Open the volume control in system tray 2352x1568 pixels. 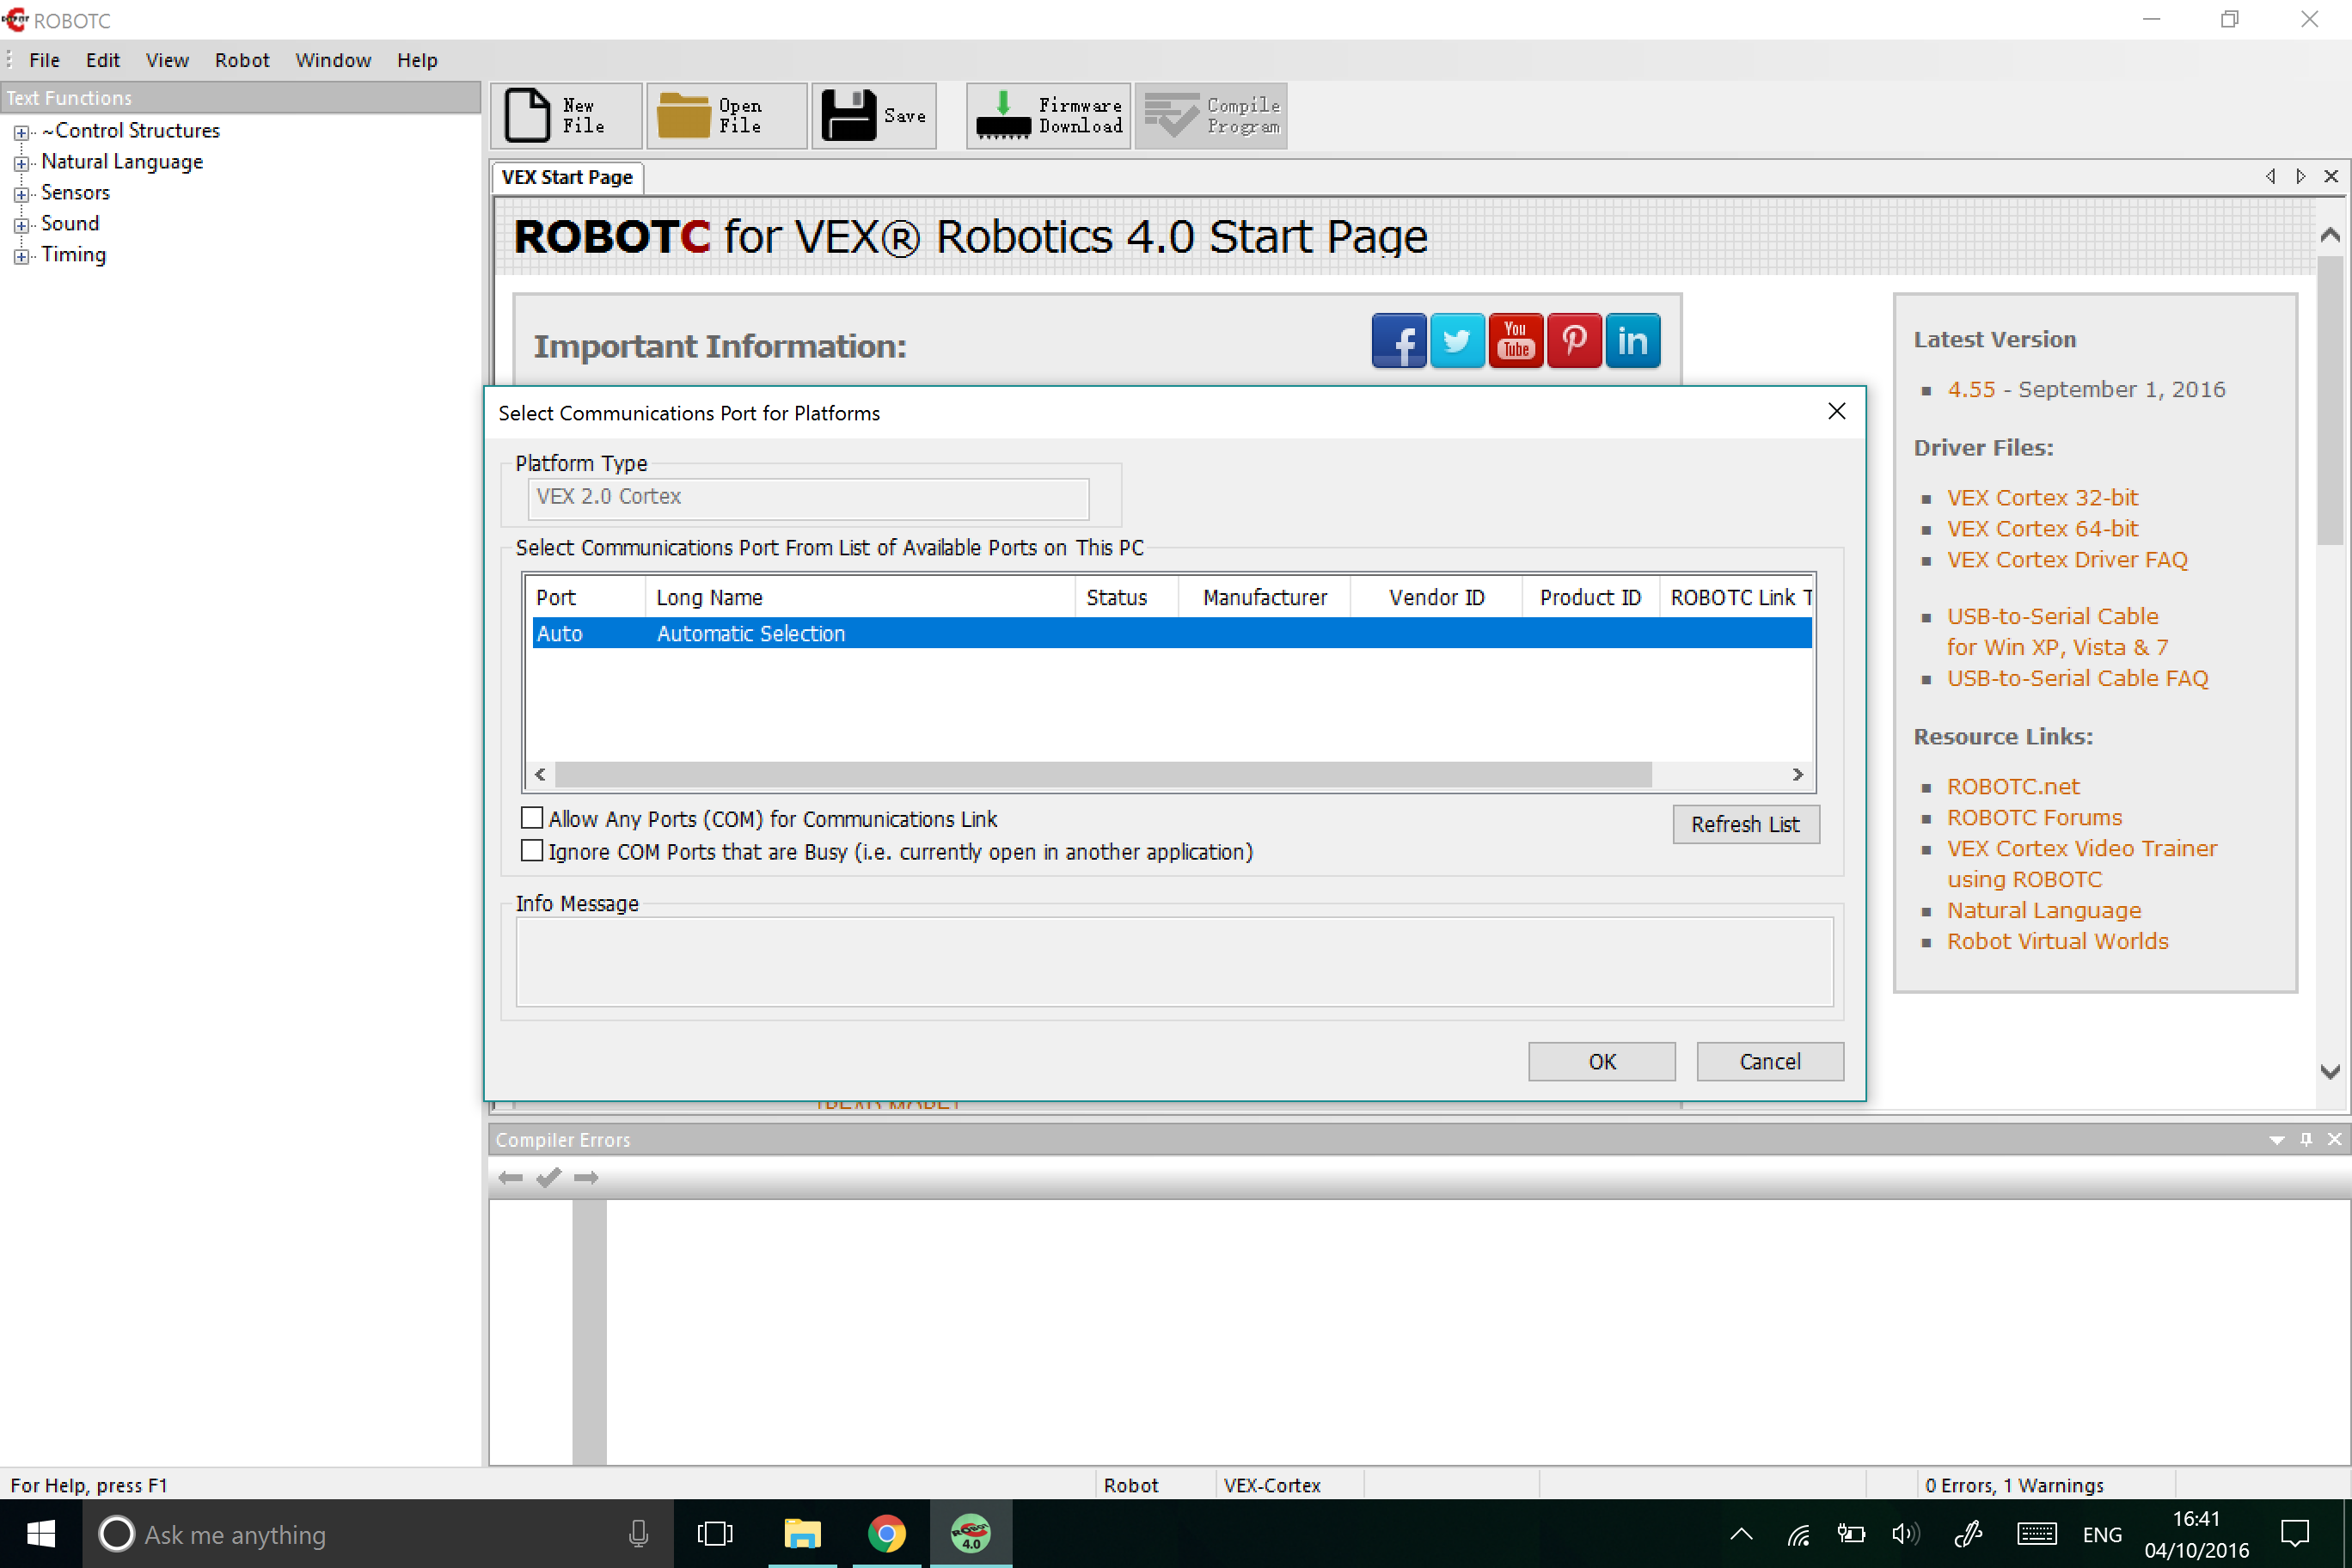(1906, 1533)
